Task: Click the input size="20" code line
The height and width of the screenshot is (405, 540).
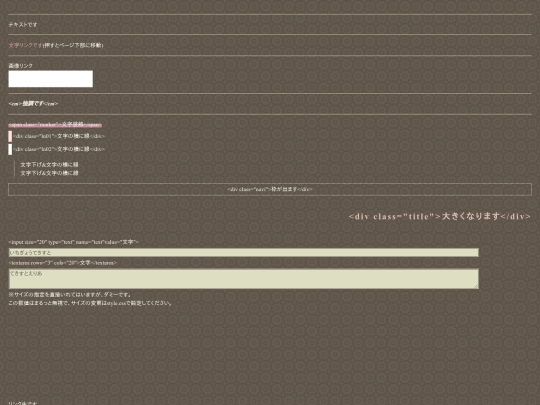Action: (x=74, y=242)
